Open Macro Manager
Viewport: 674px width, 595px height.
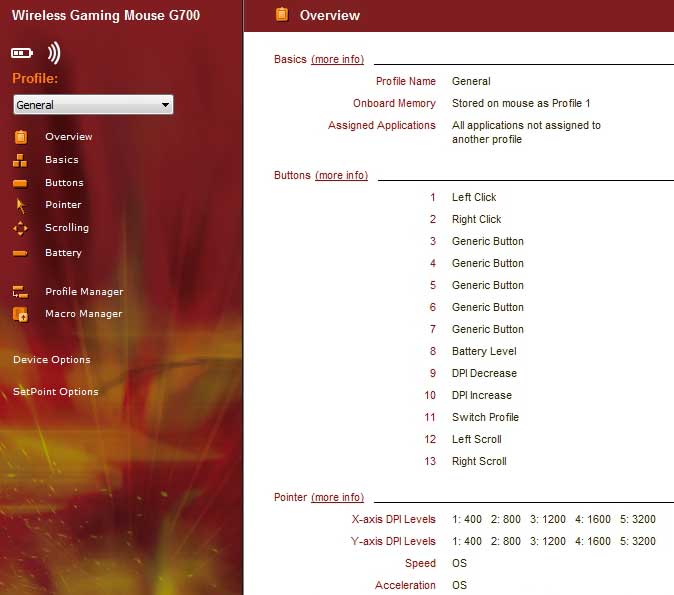click(x=84, y=314)
